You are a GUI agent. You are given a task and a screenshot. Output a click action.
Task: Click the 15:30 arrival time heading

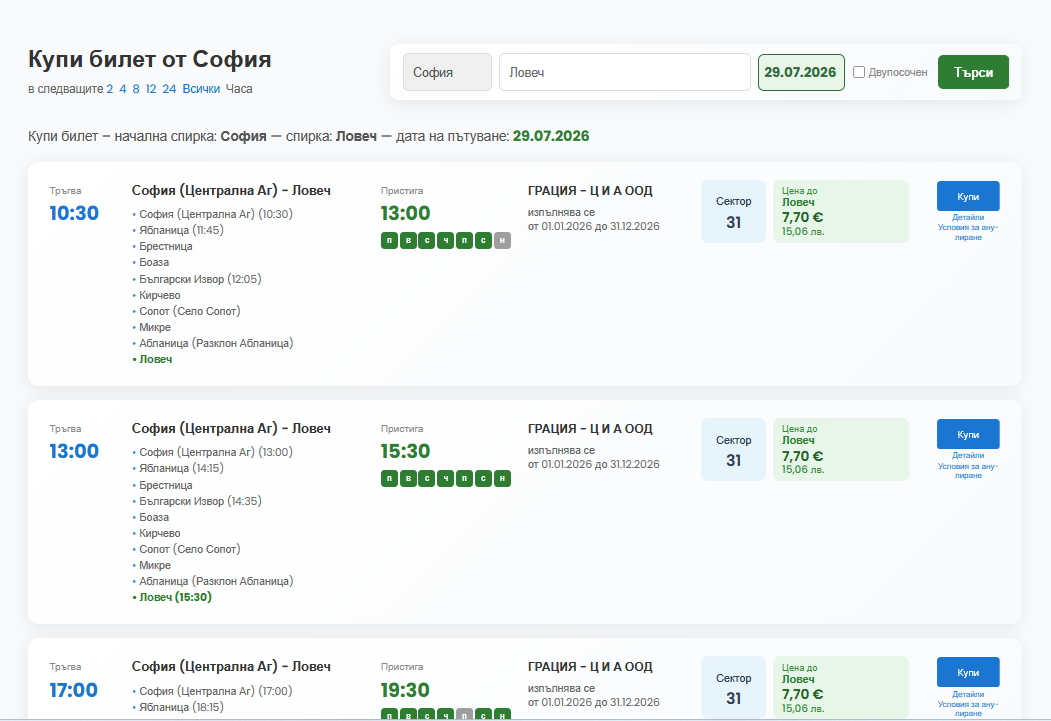click(405, 451)
